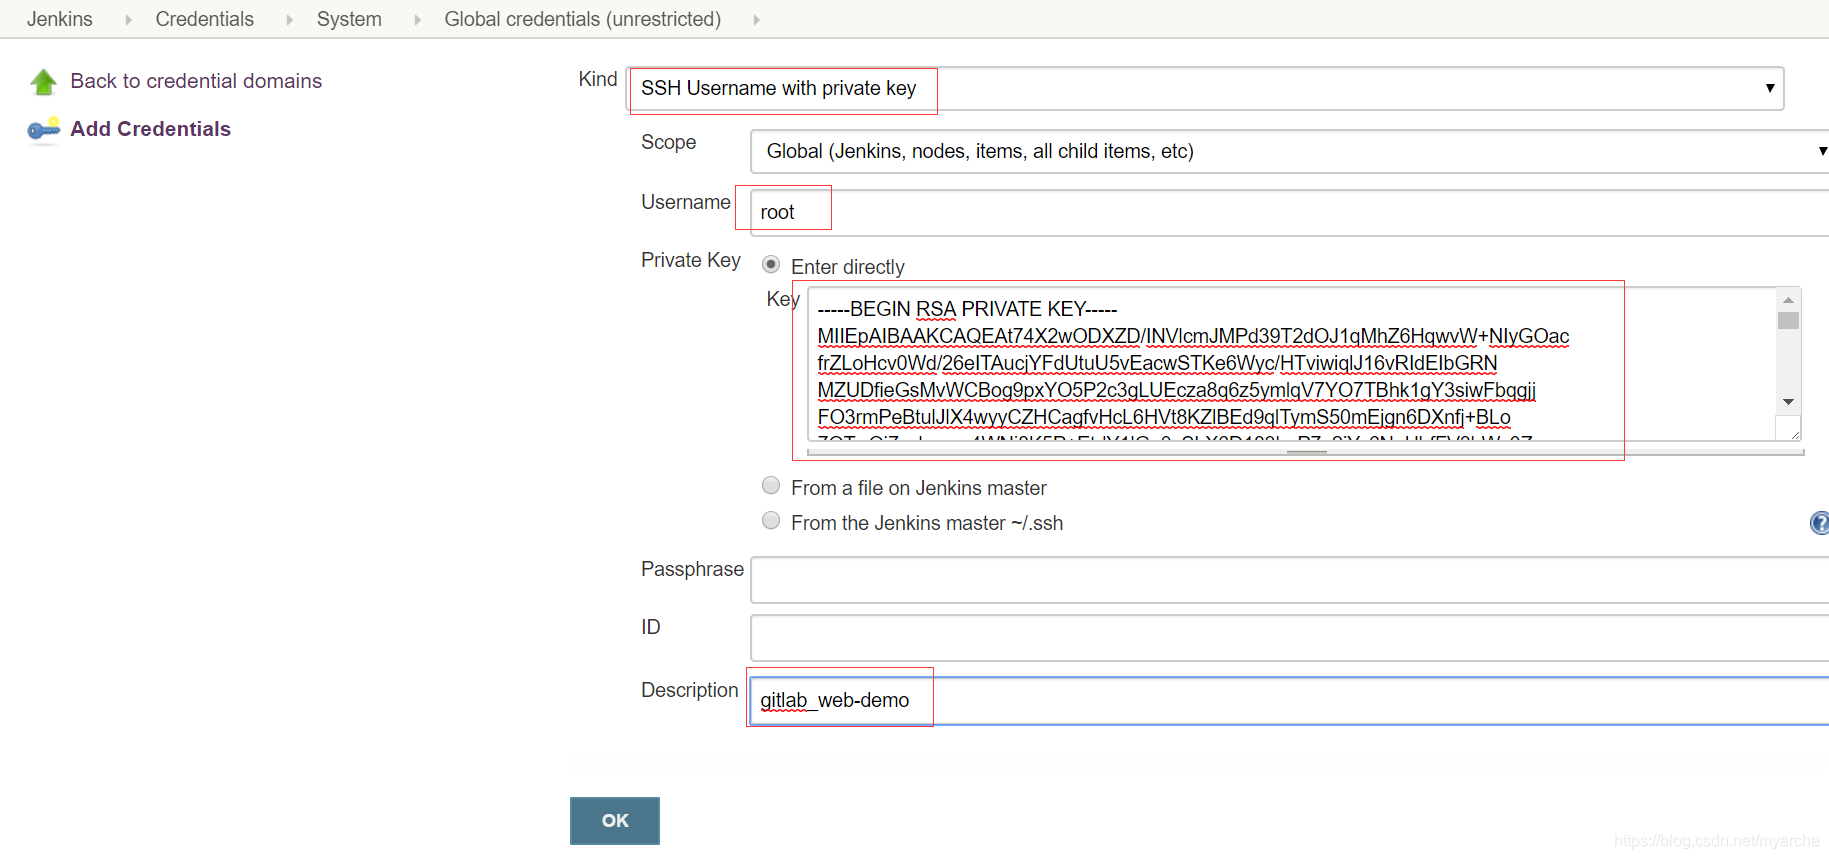The image size is (1829, 859).
Task: Select From a file on Jenkins master
Action: click(771, 485)
